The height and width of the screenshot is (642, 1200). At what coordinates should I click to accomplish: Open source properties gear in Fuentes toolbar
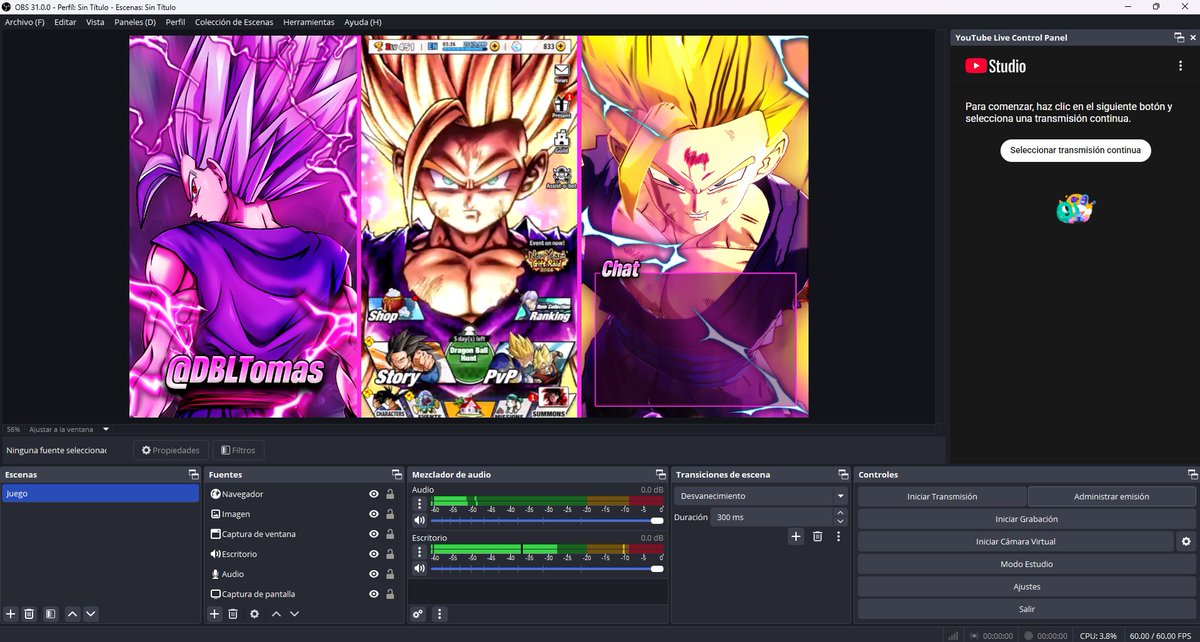click(255, 613)
